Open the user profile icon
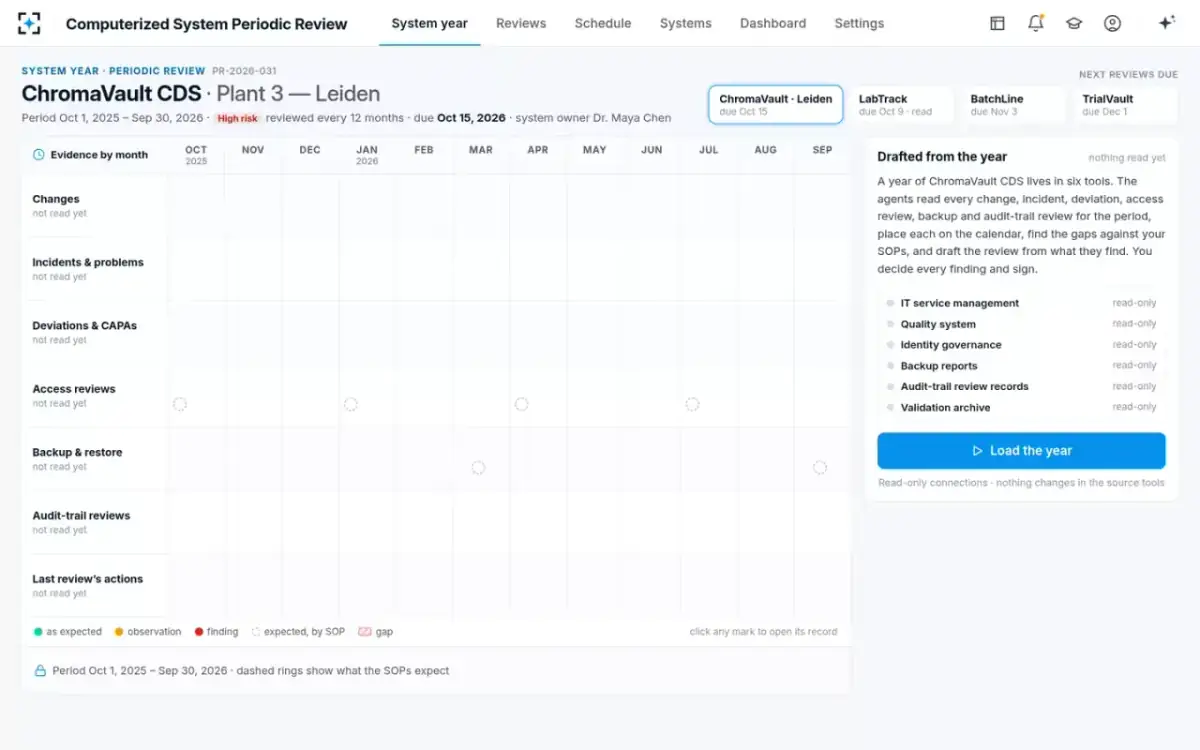Viewport: 1200px width, 750px height. [x=1112, y=23]
